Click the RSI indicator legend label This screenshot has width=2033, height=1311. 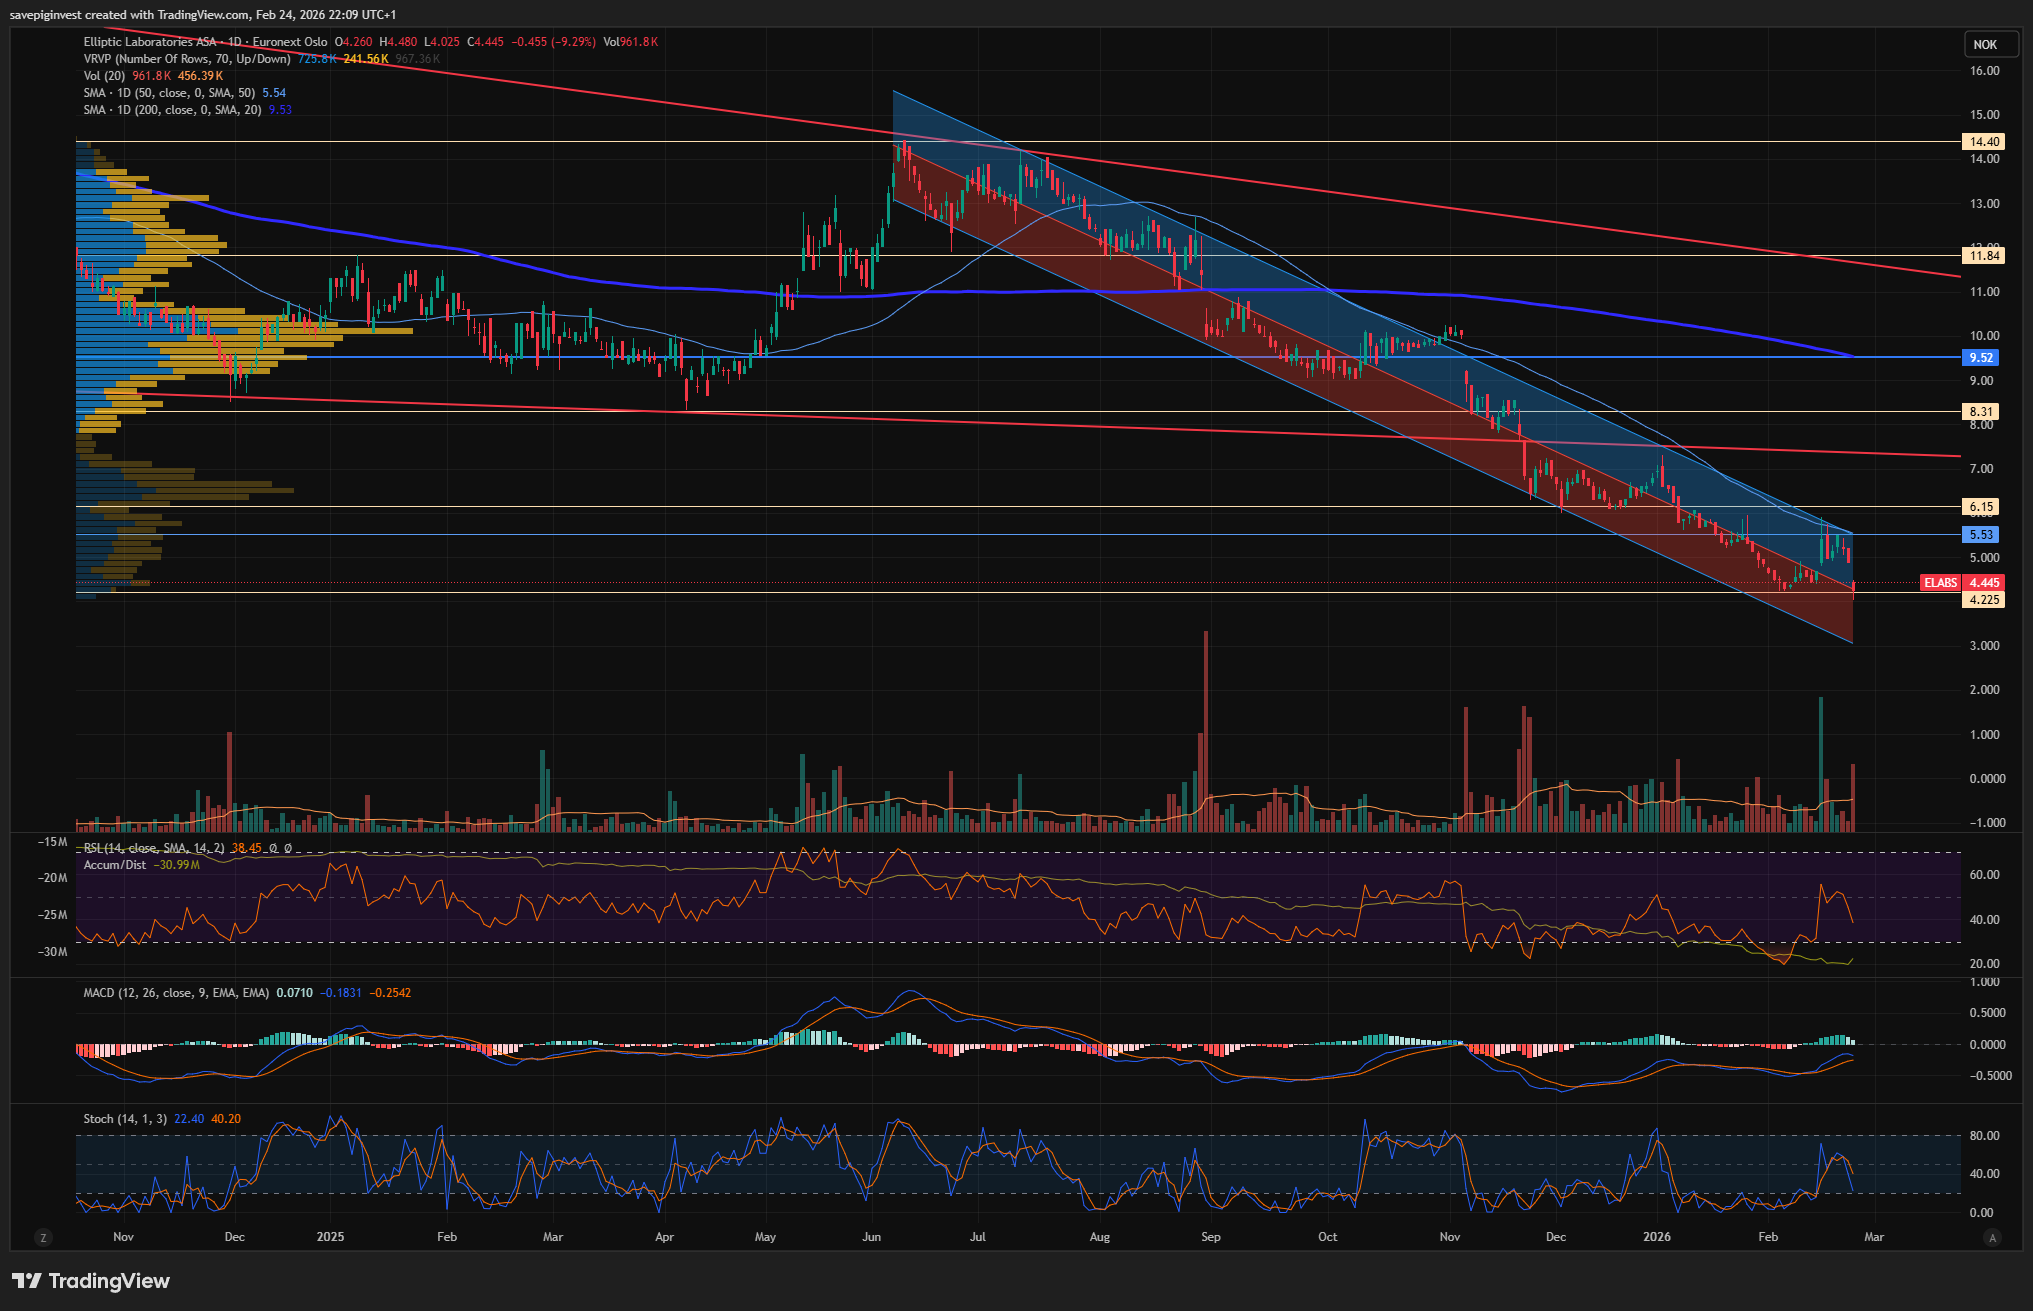153,848
